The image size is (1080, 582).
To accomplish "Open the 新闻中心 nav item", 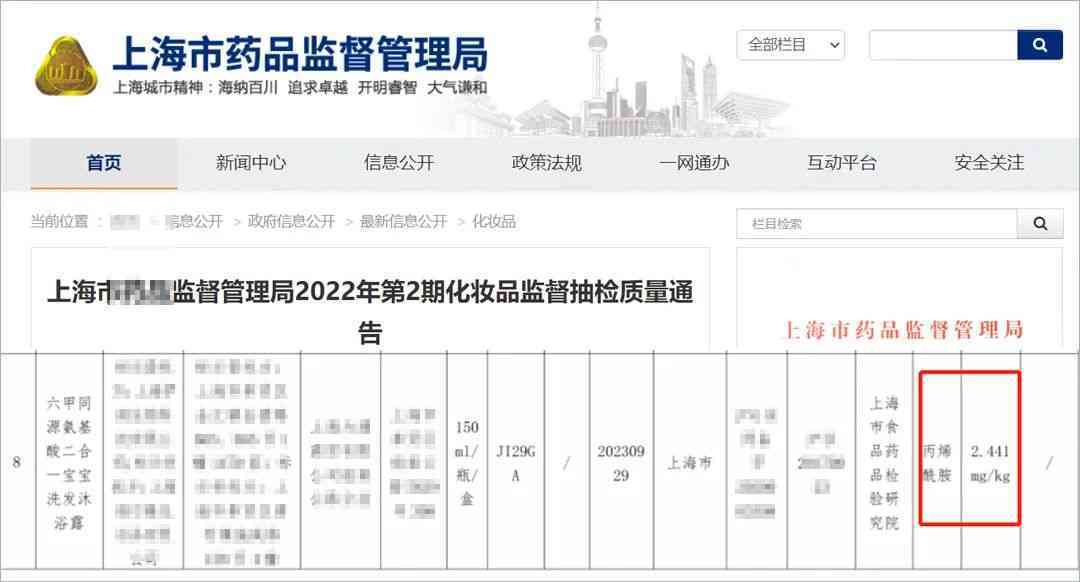I will pos(251,163).
